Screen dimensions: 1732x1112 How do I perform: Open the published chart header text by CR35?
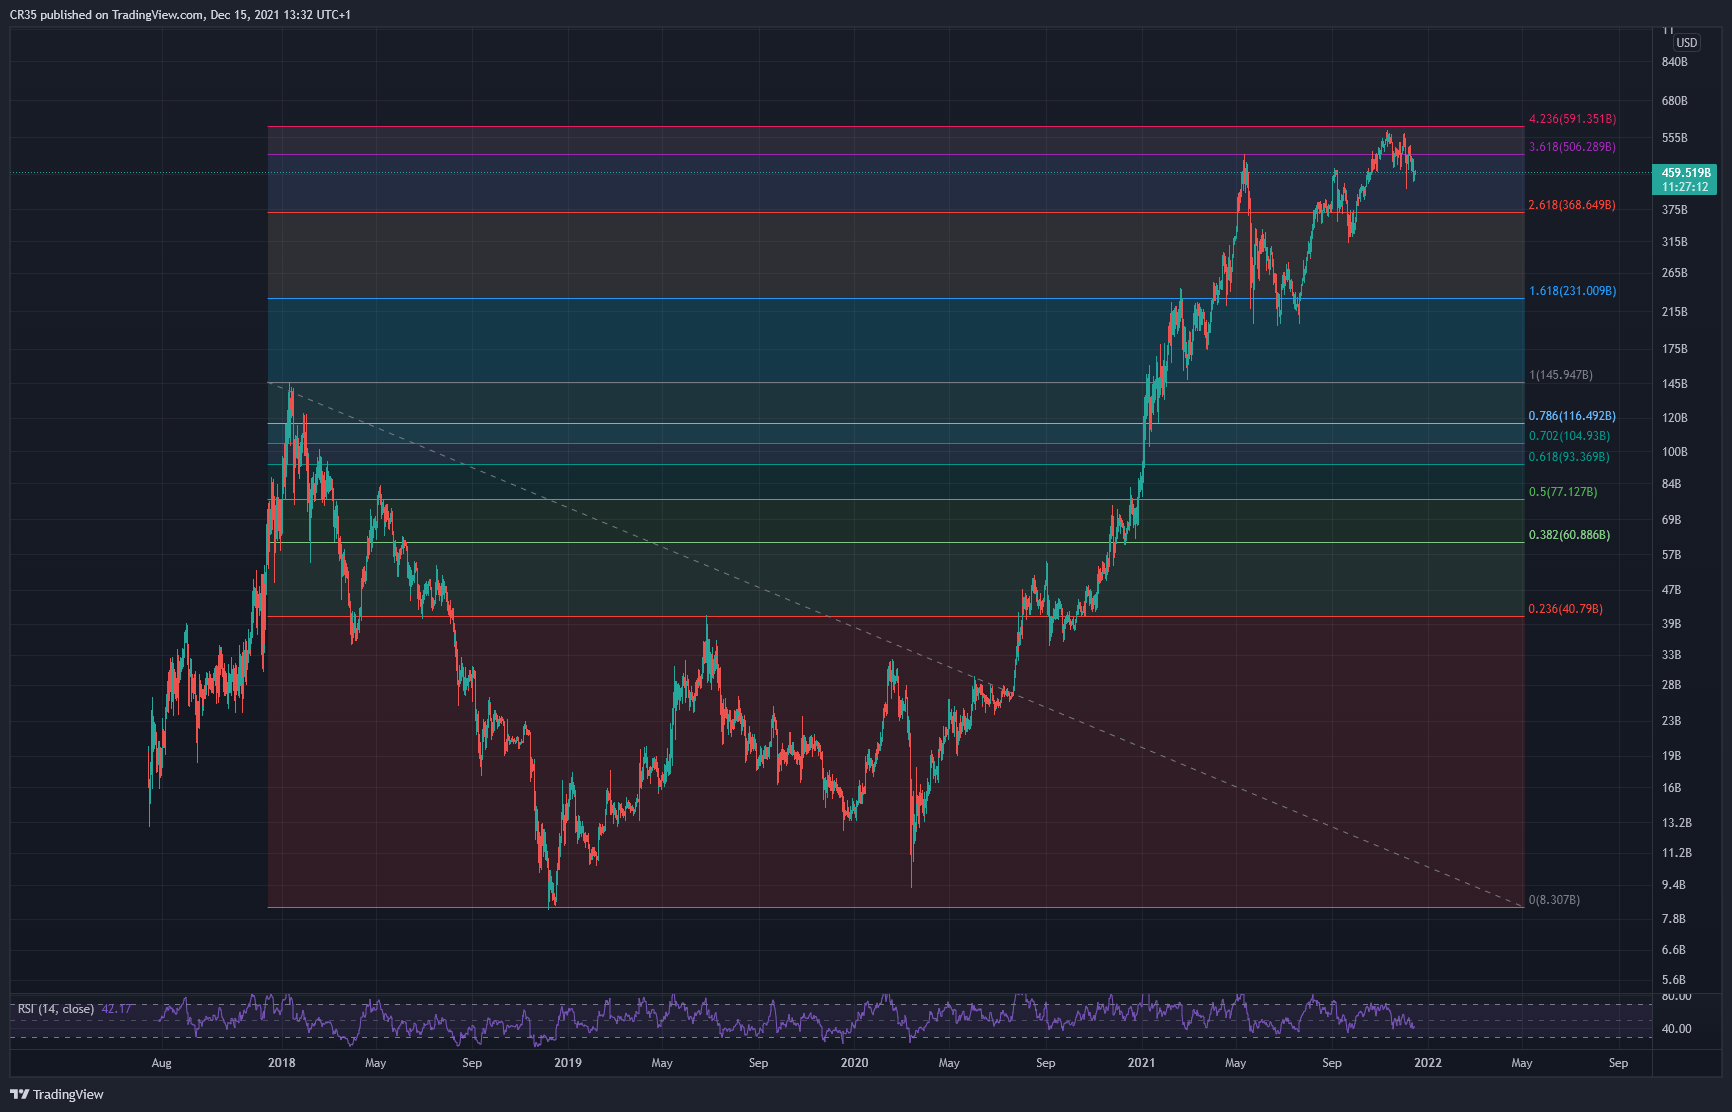[180, 15]
